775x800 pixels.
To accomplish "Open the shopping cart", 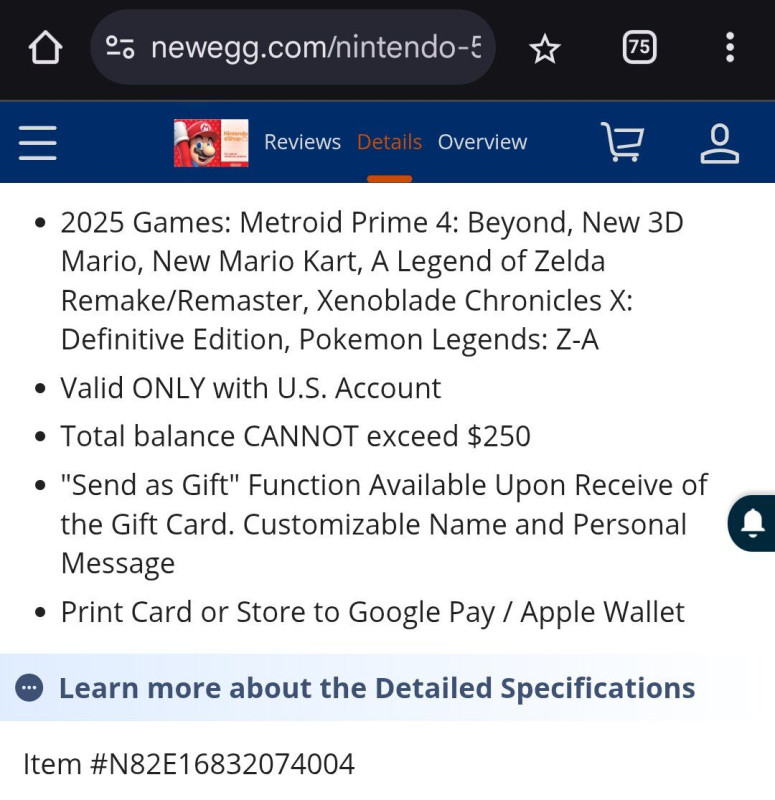I will point(622,142).
